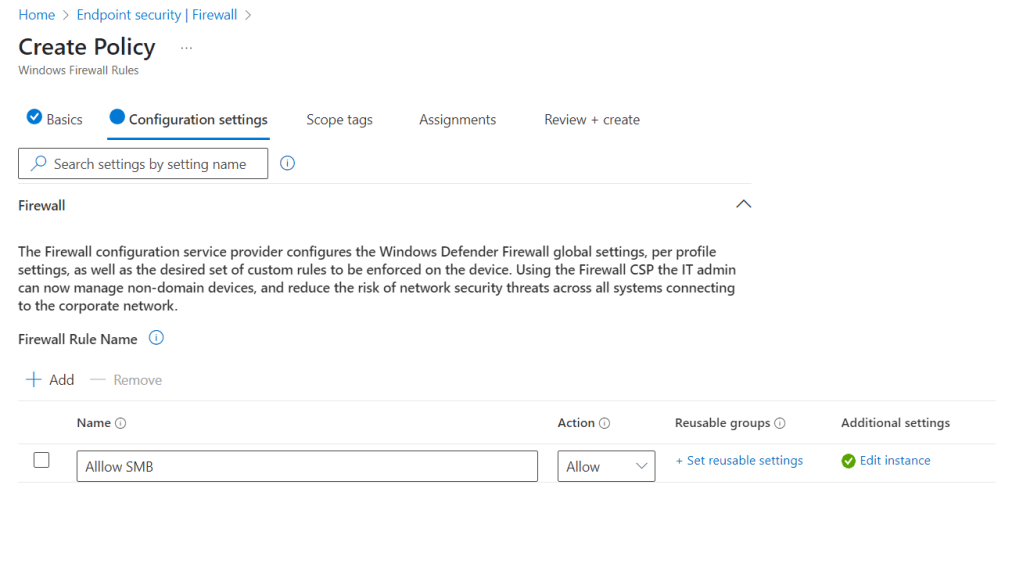Screen dimensions: 1023x578
Task: Click the Alllow SMB name text field
Action: tap(307, 466)
